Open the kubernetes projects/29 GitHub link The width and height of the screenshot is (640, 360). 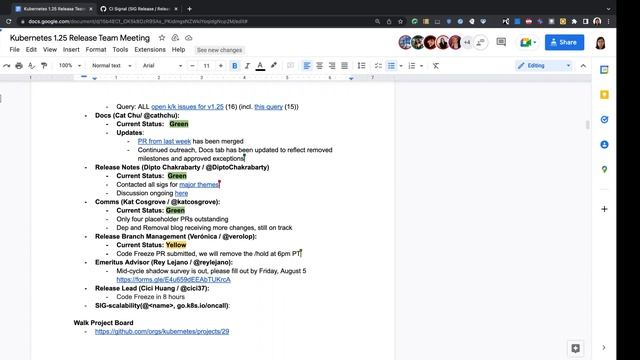[x=162, y=331]
